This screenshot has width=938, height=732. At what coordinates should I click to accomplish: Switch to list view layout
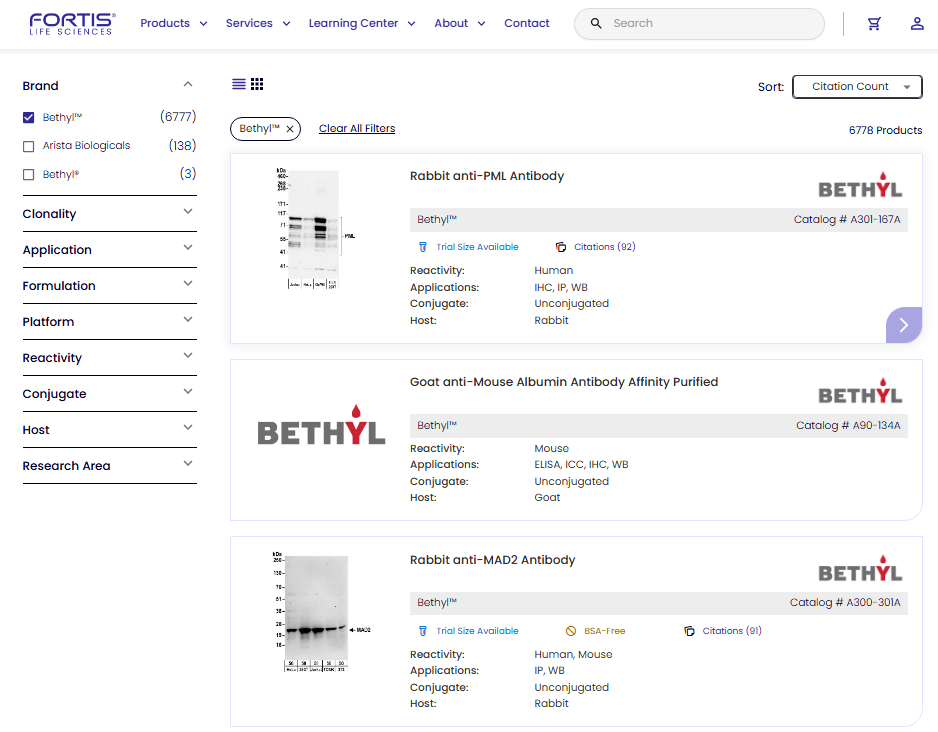239,84
